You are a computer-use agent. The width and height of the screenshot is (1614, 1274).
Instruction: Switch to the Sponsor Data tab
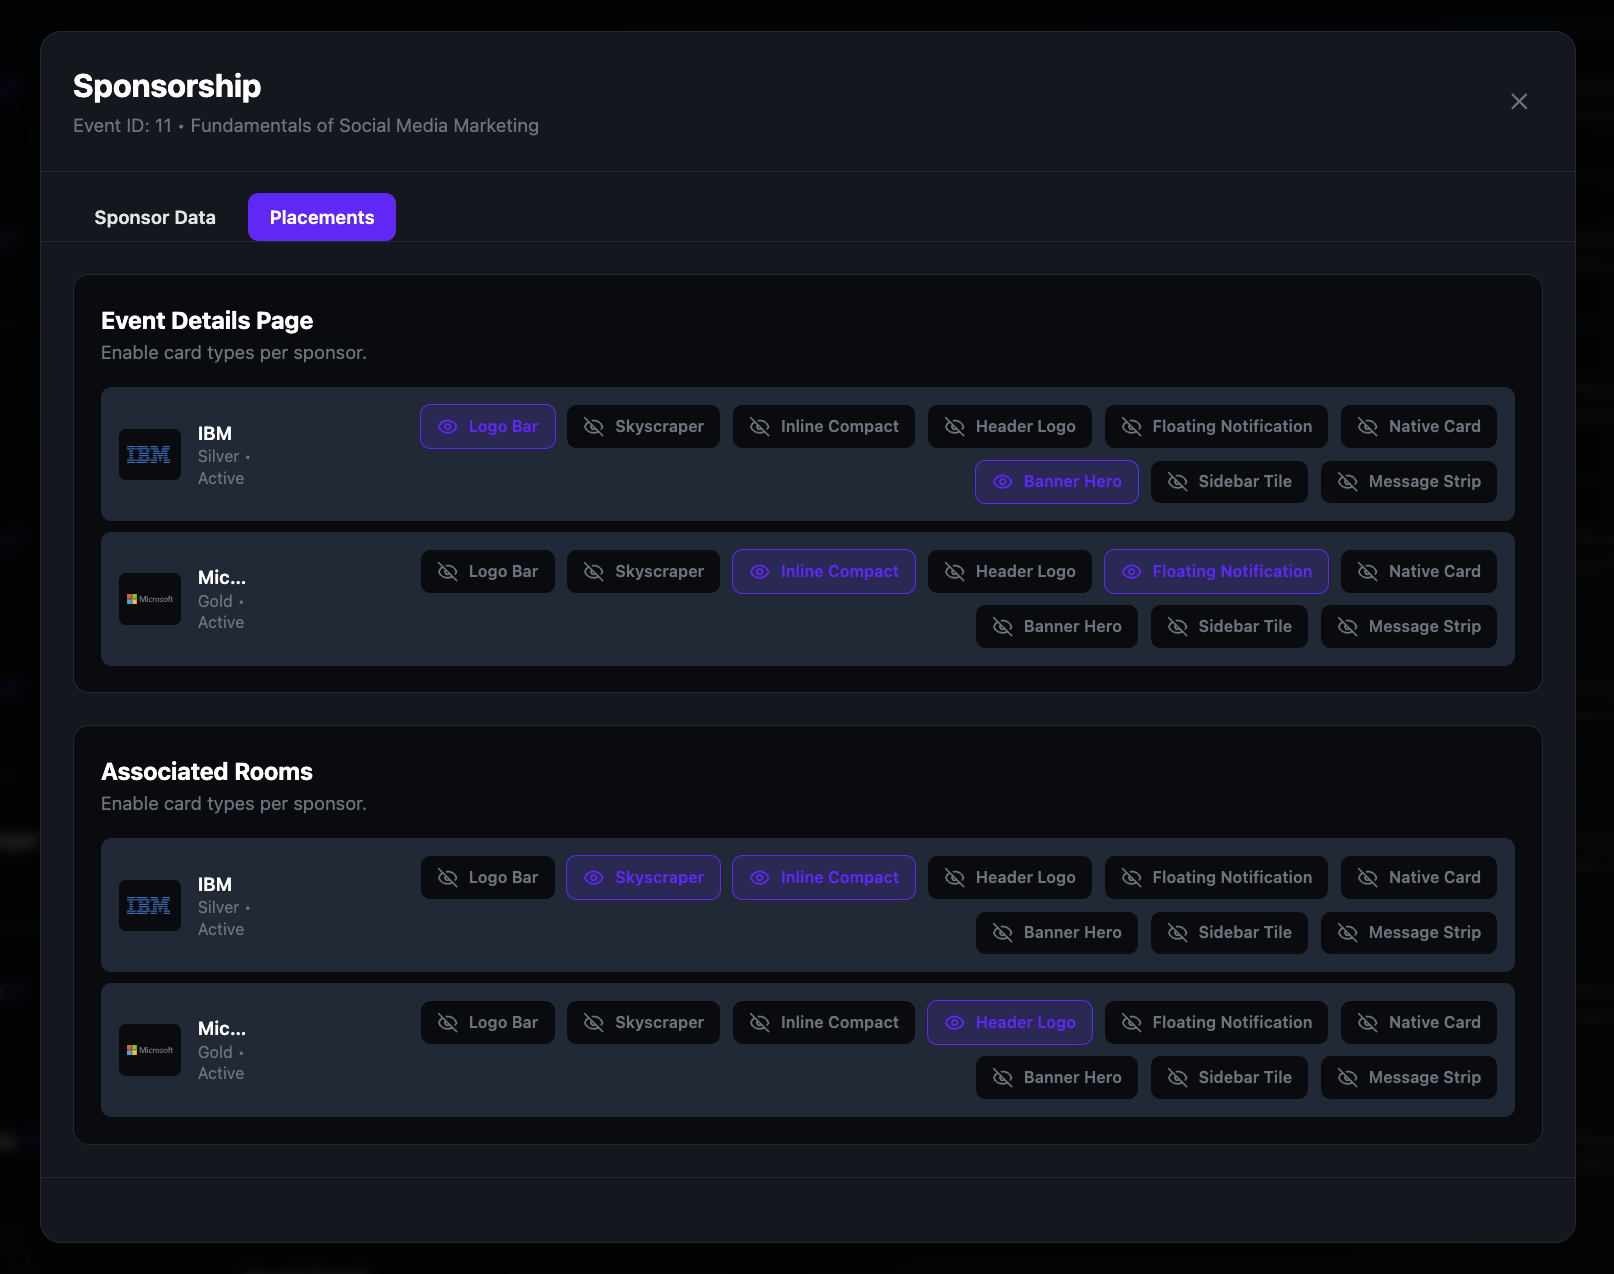(155, 217)
